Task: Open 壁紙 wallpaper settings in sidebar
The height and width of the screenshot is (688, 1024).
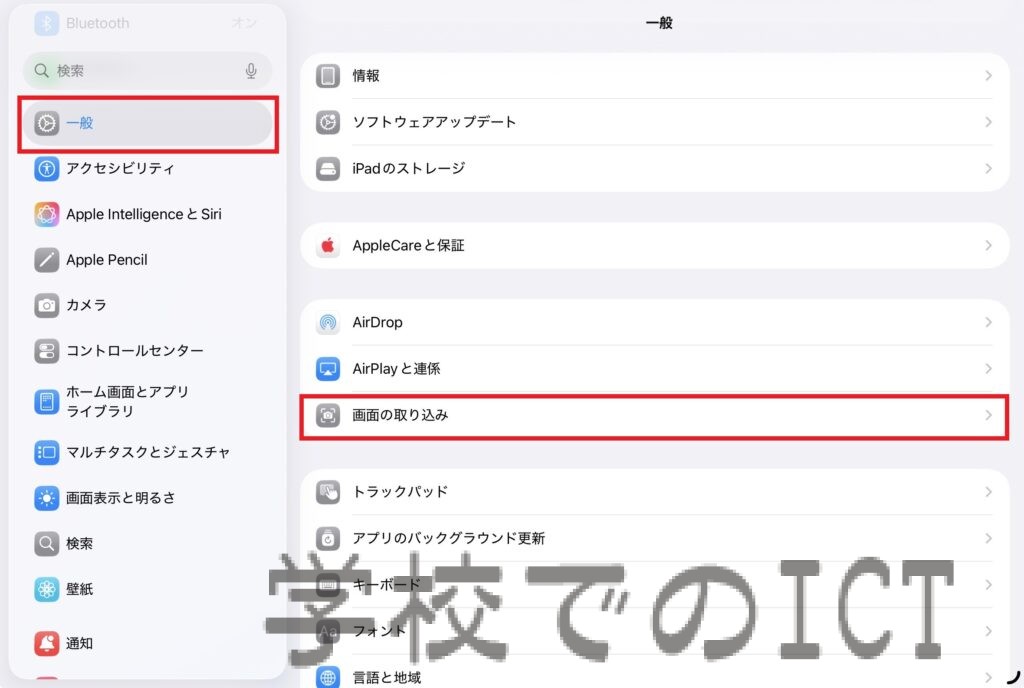Action: pyautogui.click(x=80, y=589)
